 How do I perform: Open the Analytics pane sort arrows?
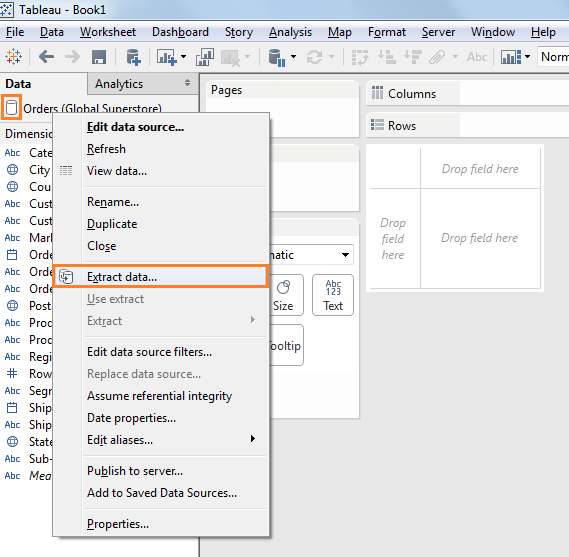(187, 83)
